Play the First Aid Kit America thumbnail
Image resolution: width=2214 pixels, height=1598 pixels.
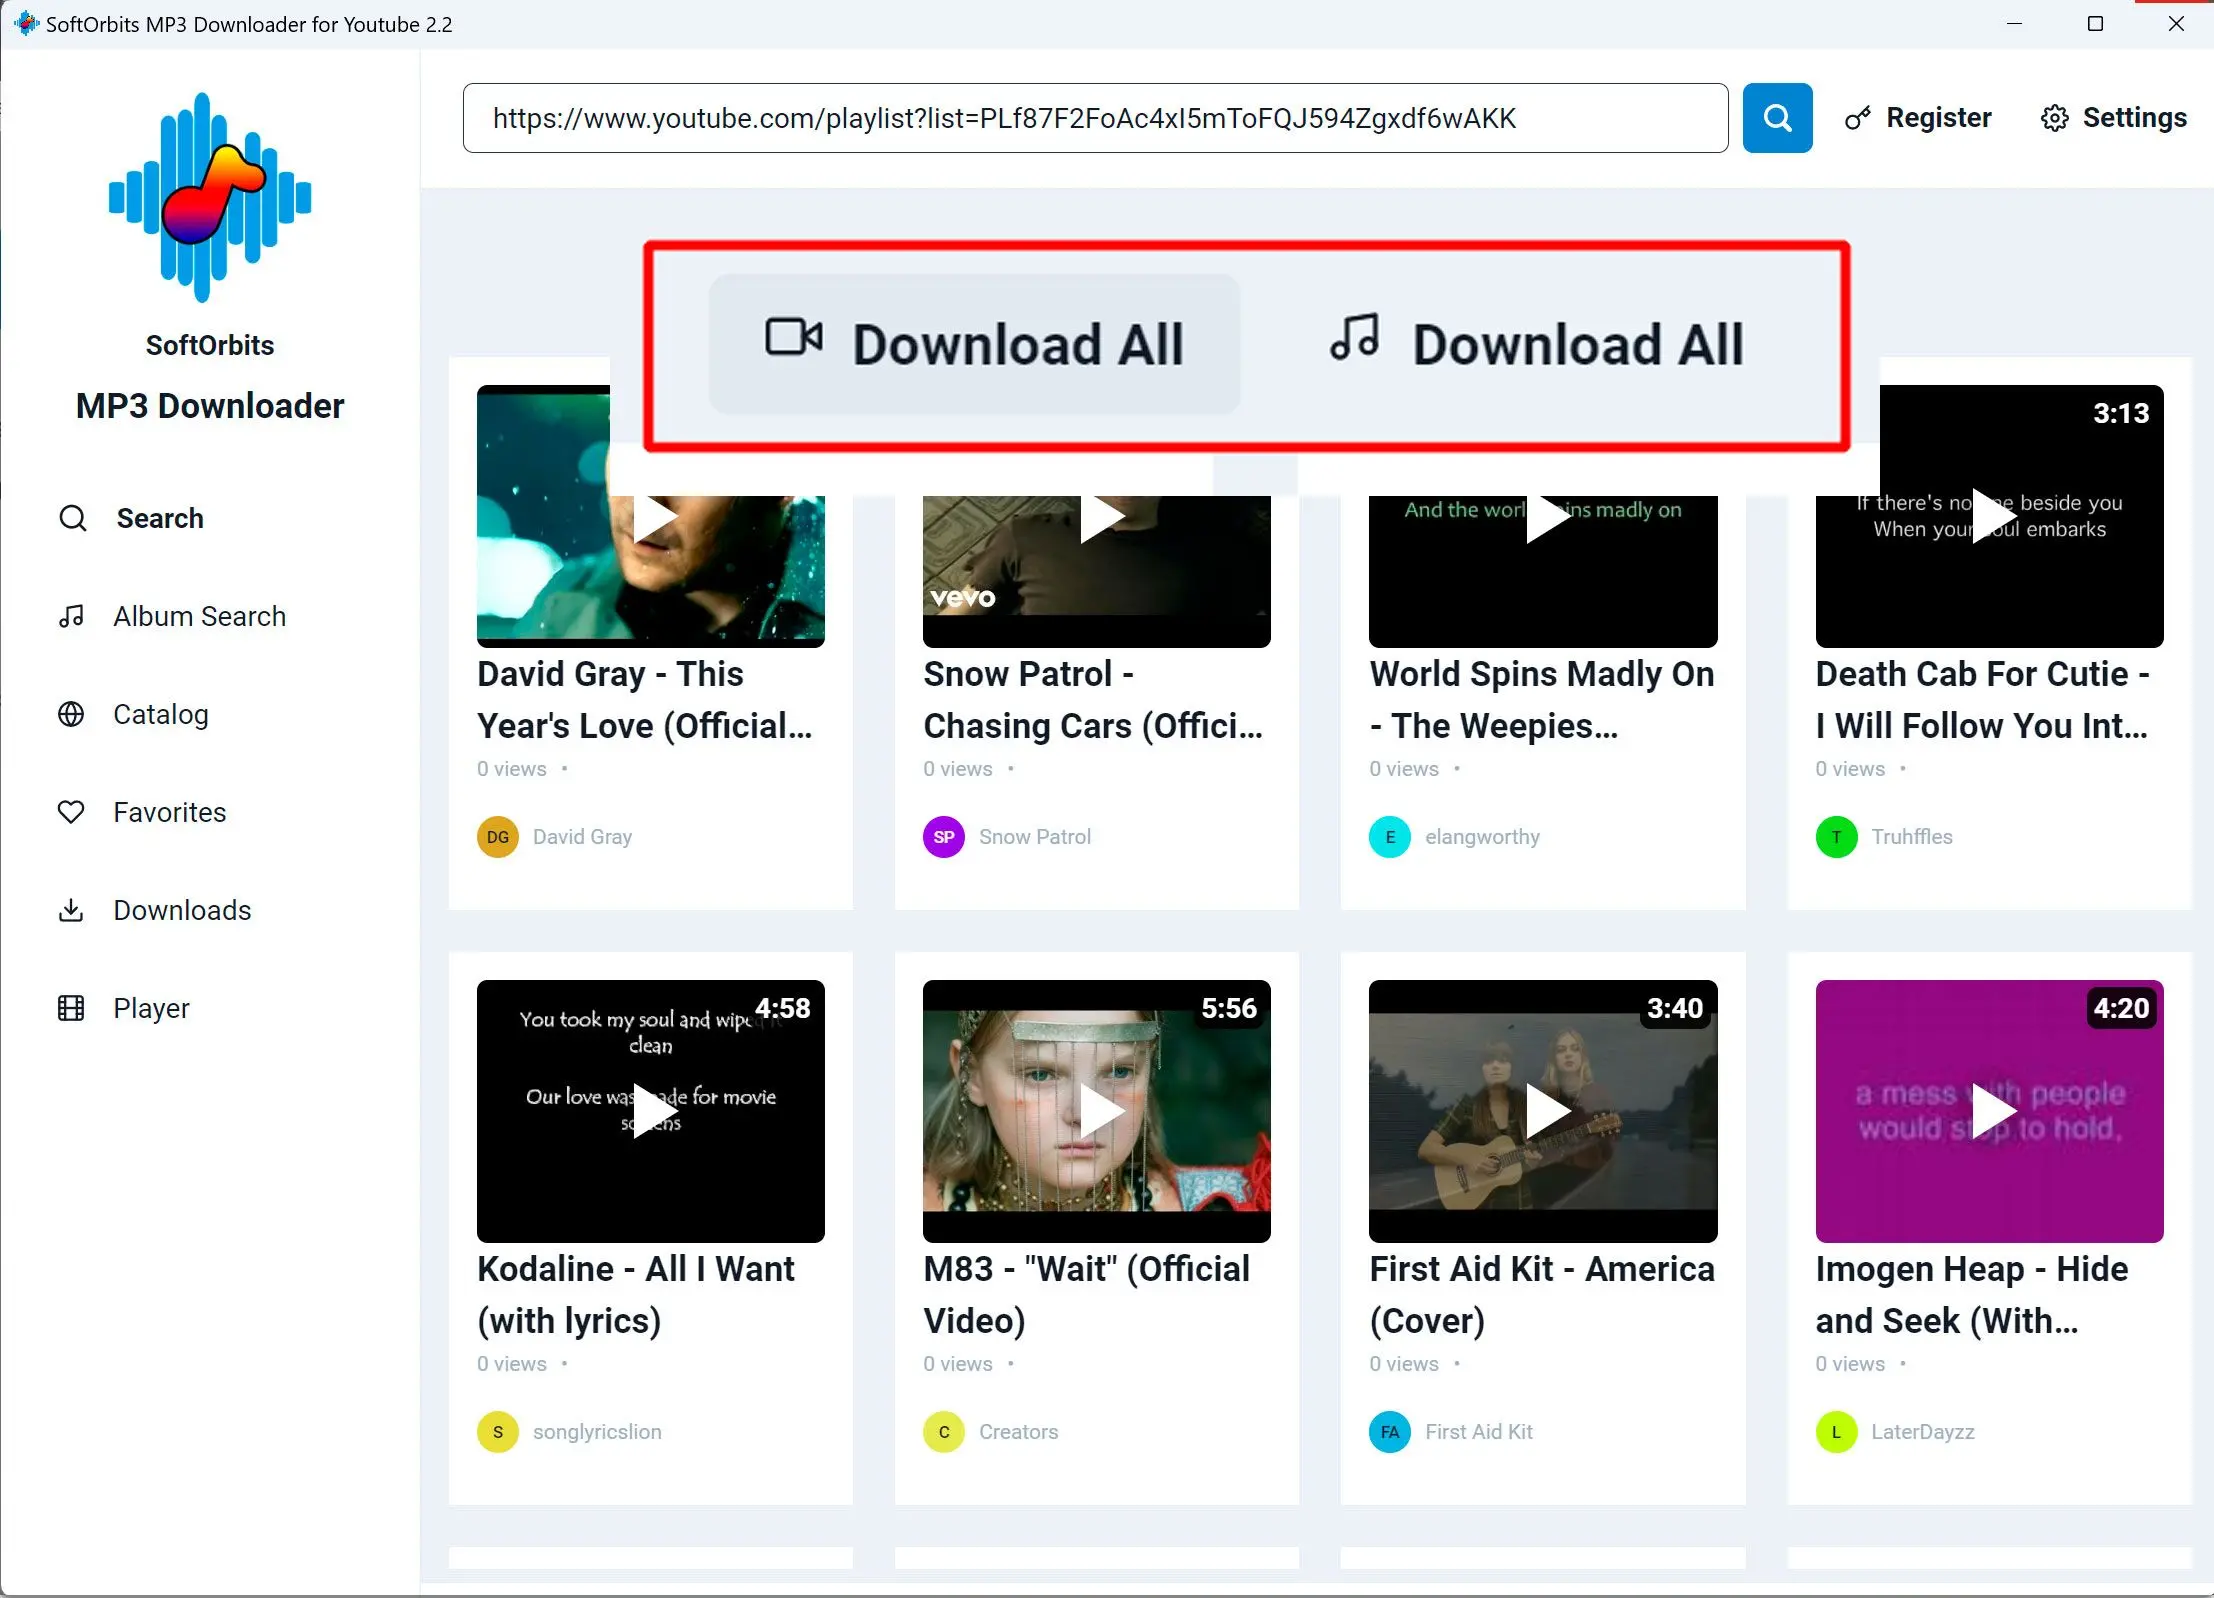[1543, 1111]
